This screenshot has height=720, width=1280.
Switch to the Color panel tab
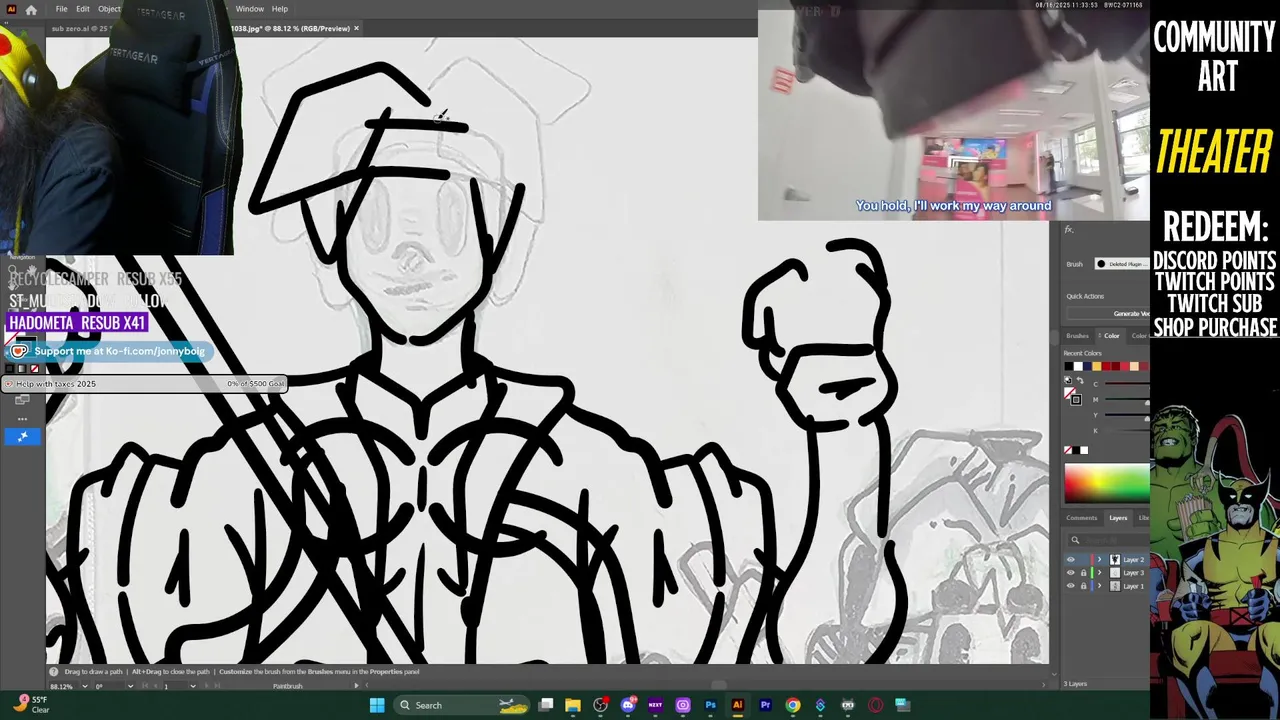[1111, 336]
